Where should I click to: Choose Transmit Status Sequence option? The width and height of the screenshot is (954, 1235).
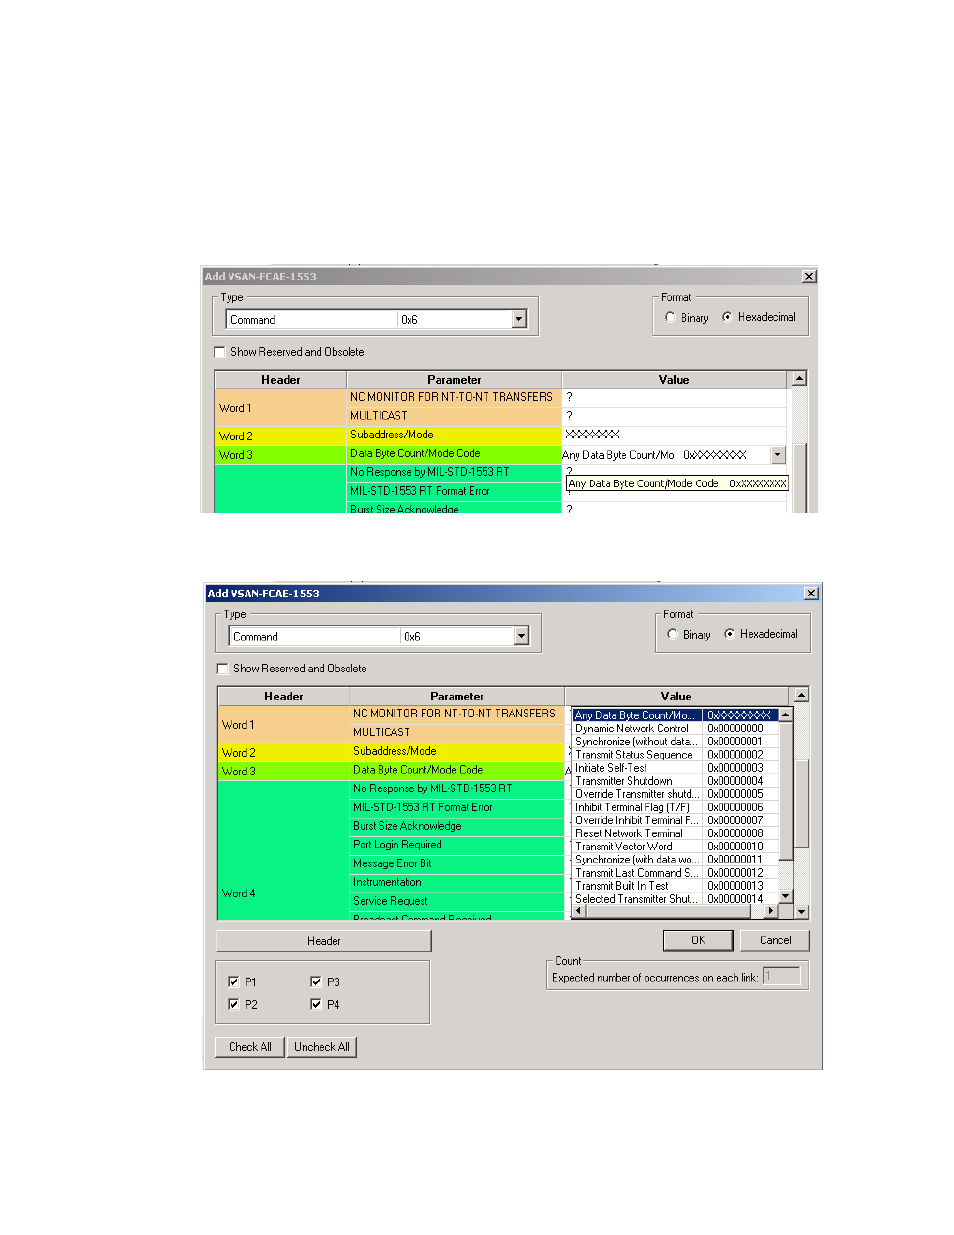coord(675,755)
